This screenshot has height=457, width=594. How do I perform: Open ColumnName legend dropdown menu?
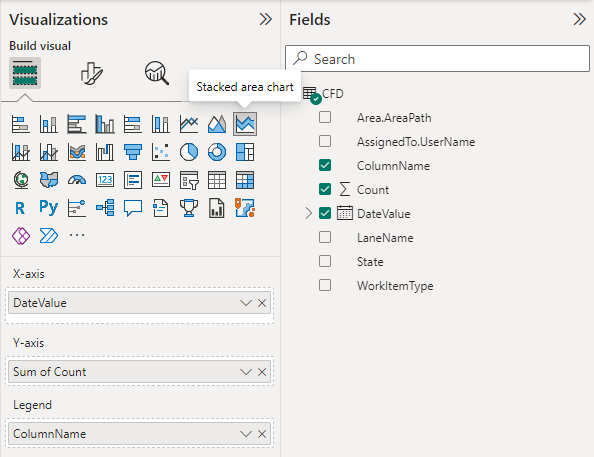[245, 434]
